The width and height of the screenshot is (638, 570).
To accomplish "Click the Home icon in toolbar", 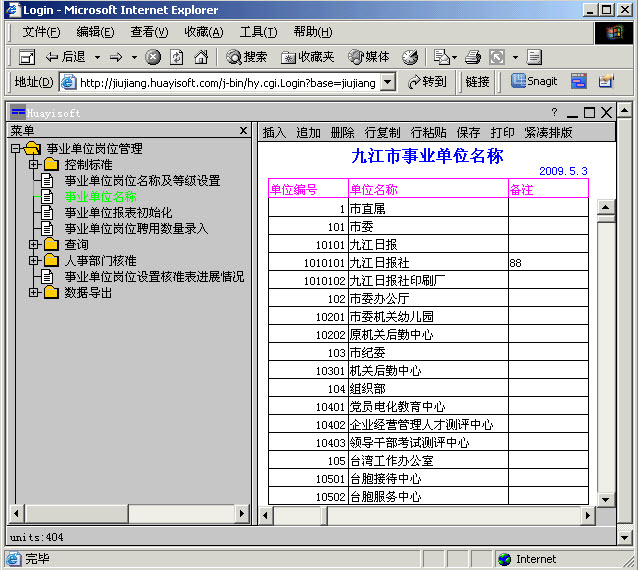I will pyautogui.click(x=201, y=57).
